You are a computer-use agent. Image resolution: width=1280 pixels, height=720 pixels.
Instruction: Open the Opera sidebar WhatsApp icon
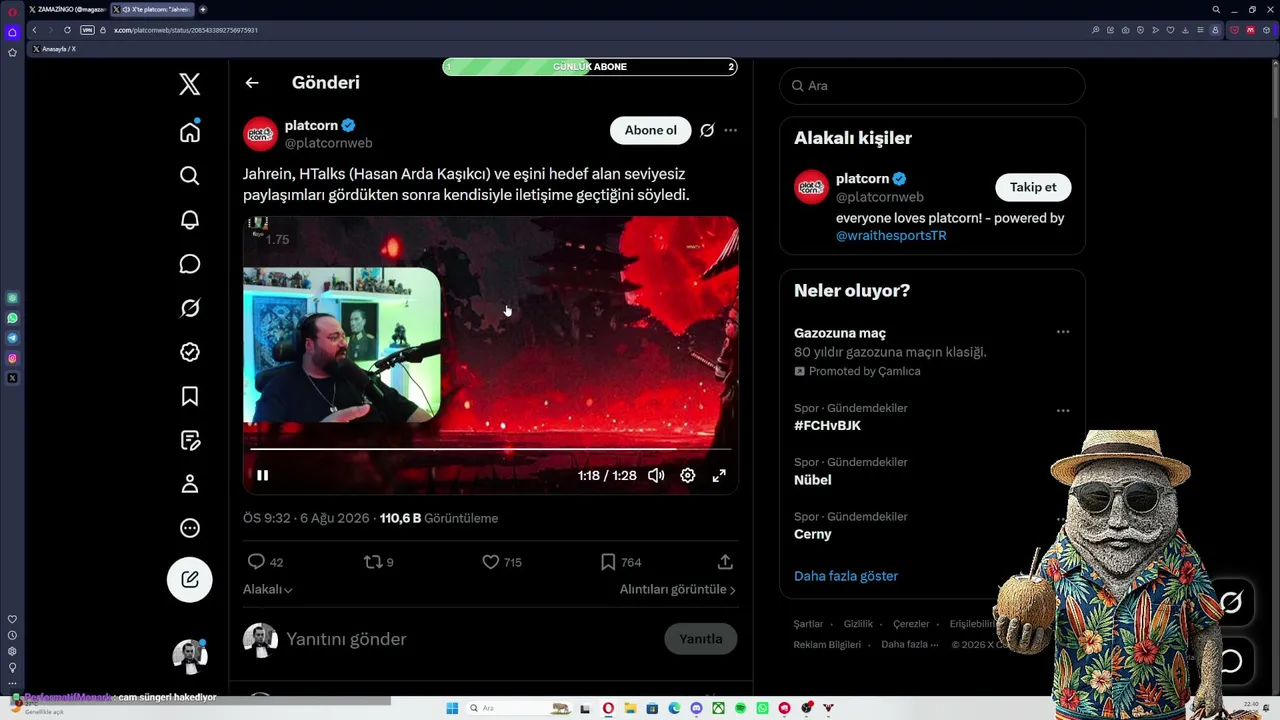12,318
